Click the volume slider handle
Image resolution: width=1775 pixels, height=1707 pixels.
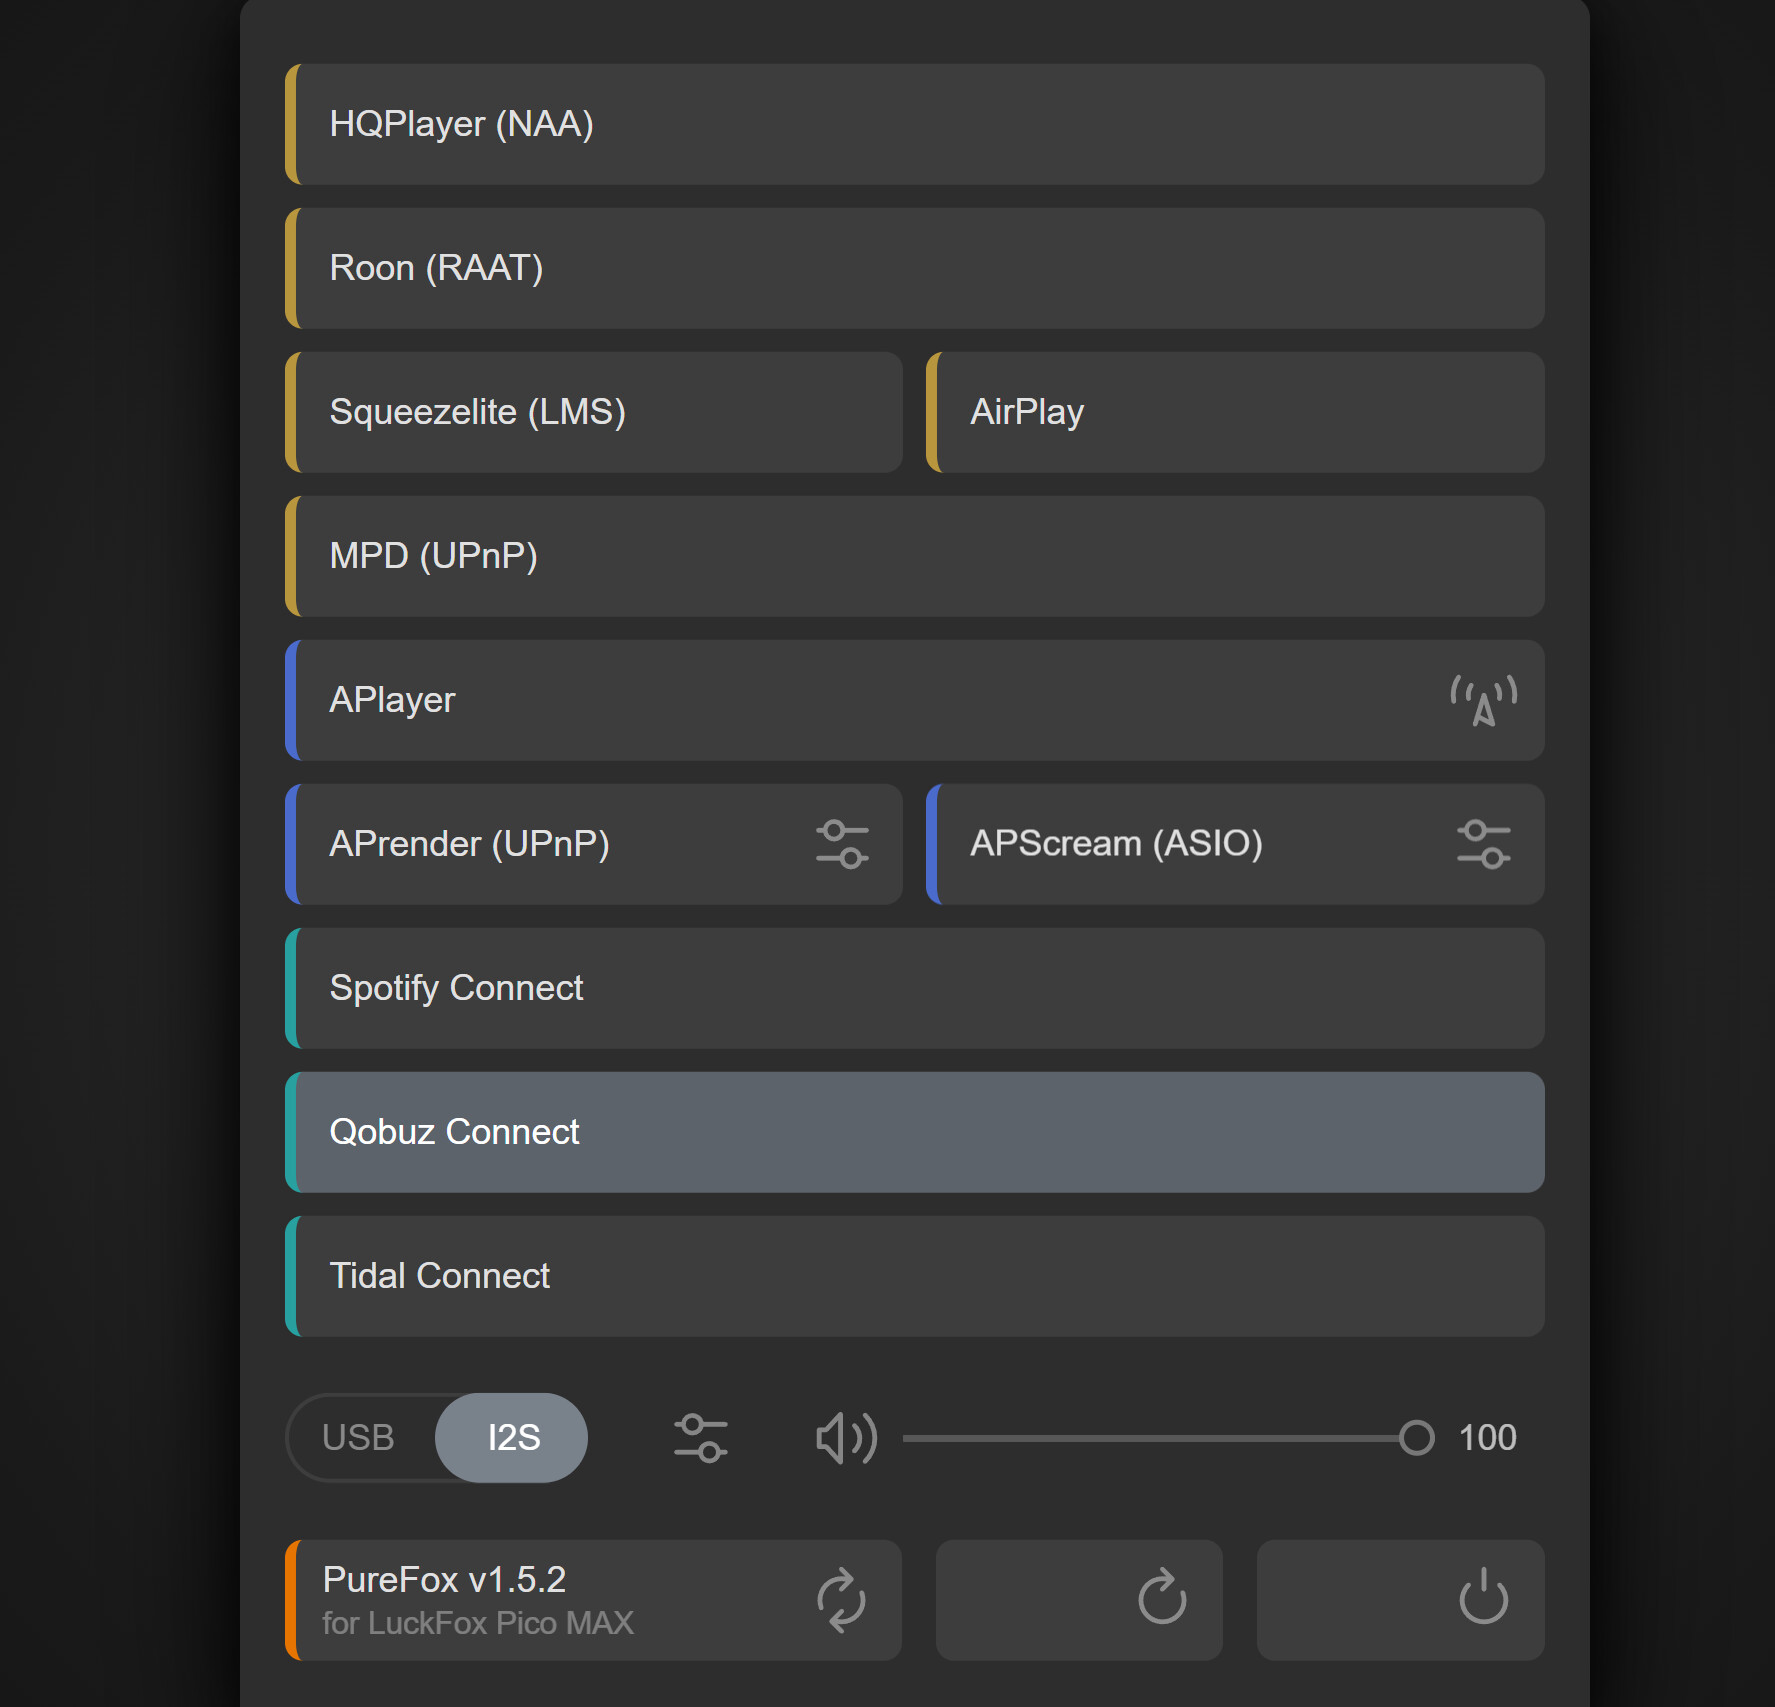(x=1416, y=1438)
